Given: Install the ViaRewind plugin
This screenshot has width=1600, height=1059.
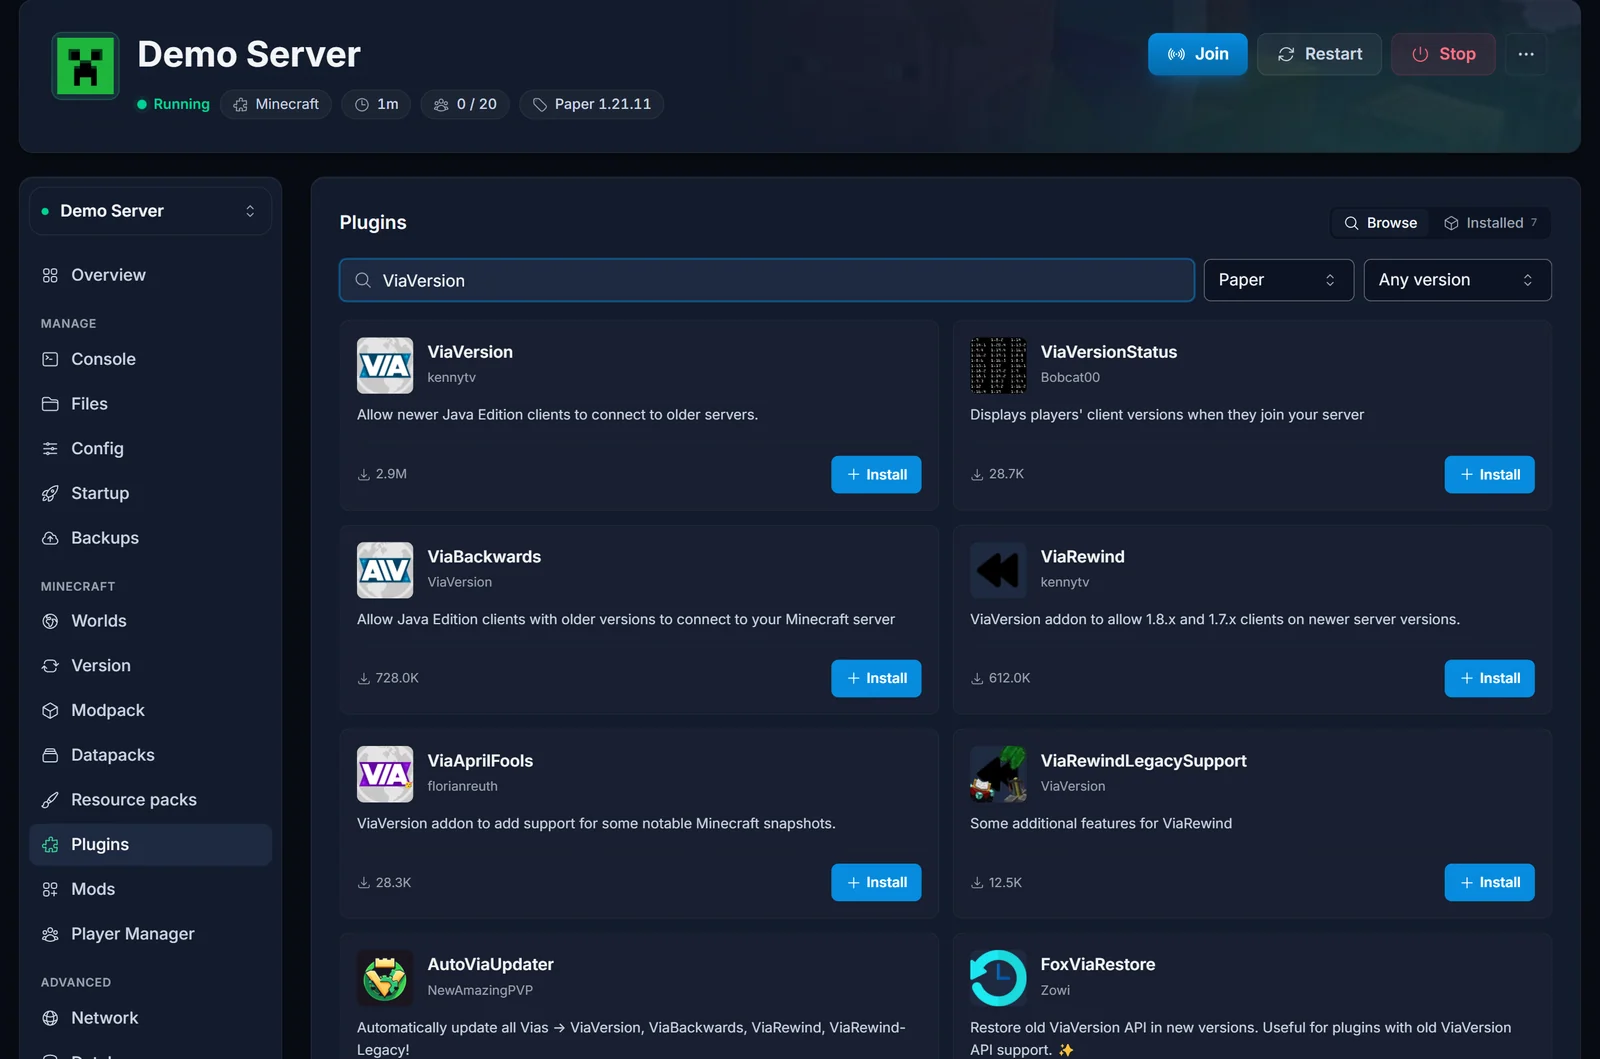Looking at the screenshot, I should (x=1489, y=679).
